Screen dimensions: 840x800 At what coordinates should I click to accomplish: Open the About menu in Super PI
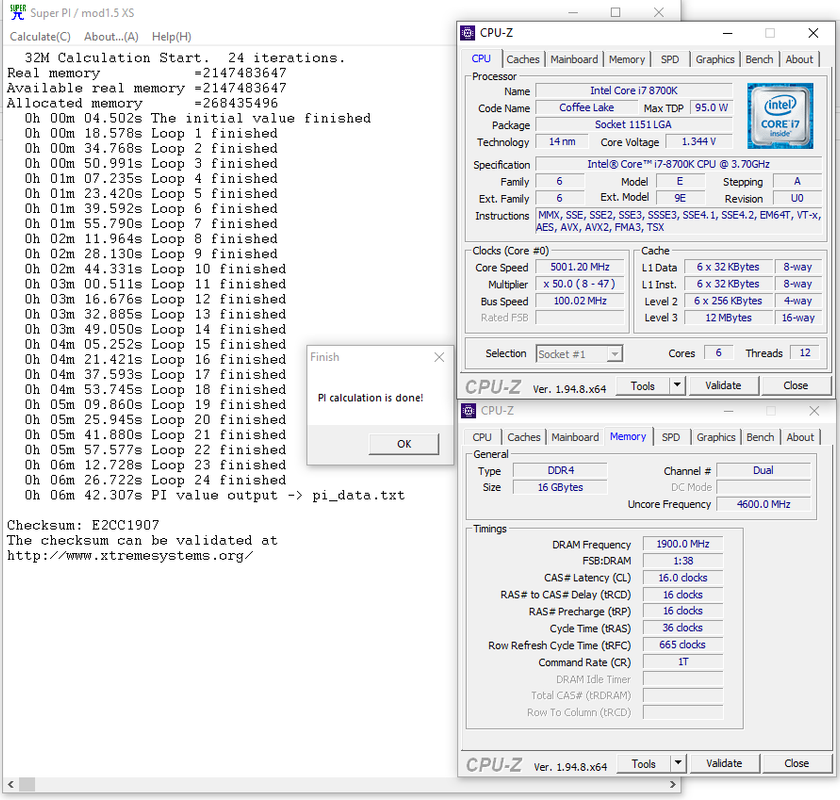pos(111,36)
